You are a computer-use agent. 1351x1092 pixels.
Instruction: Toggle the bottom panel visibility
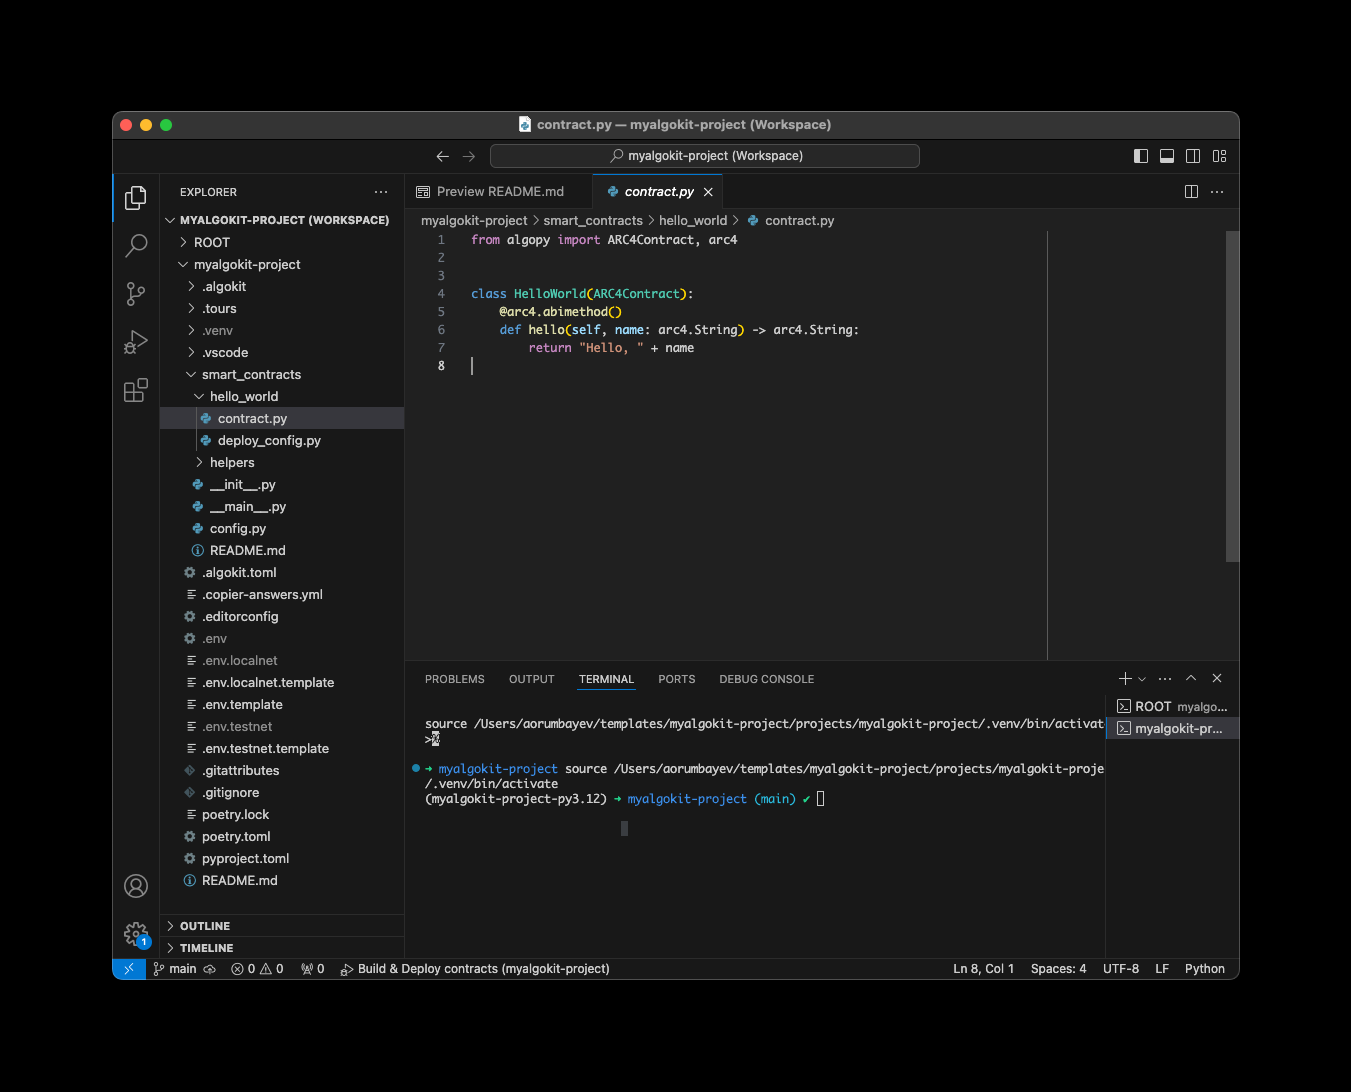(x=1166, y=156)
